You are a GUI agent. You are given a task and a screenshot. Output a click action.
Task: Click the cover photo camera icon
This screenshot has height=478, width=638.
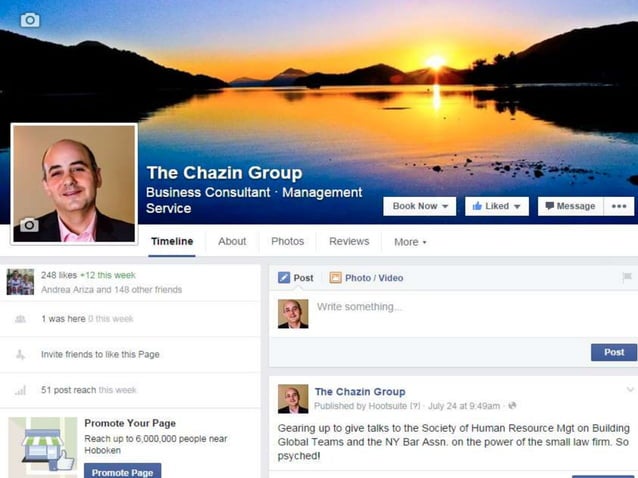(30, 20)
